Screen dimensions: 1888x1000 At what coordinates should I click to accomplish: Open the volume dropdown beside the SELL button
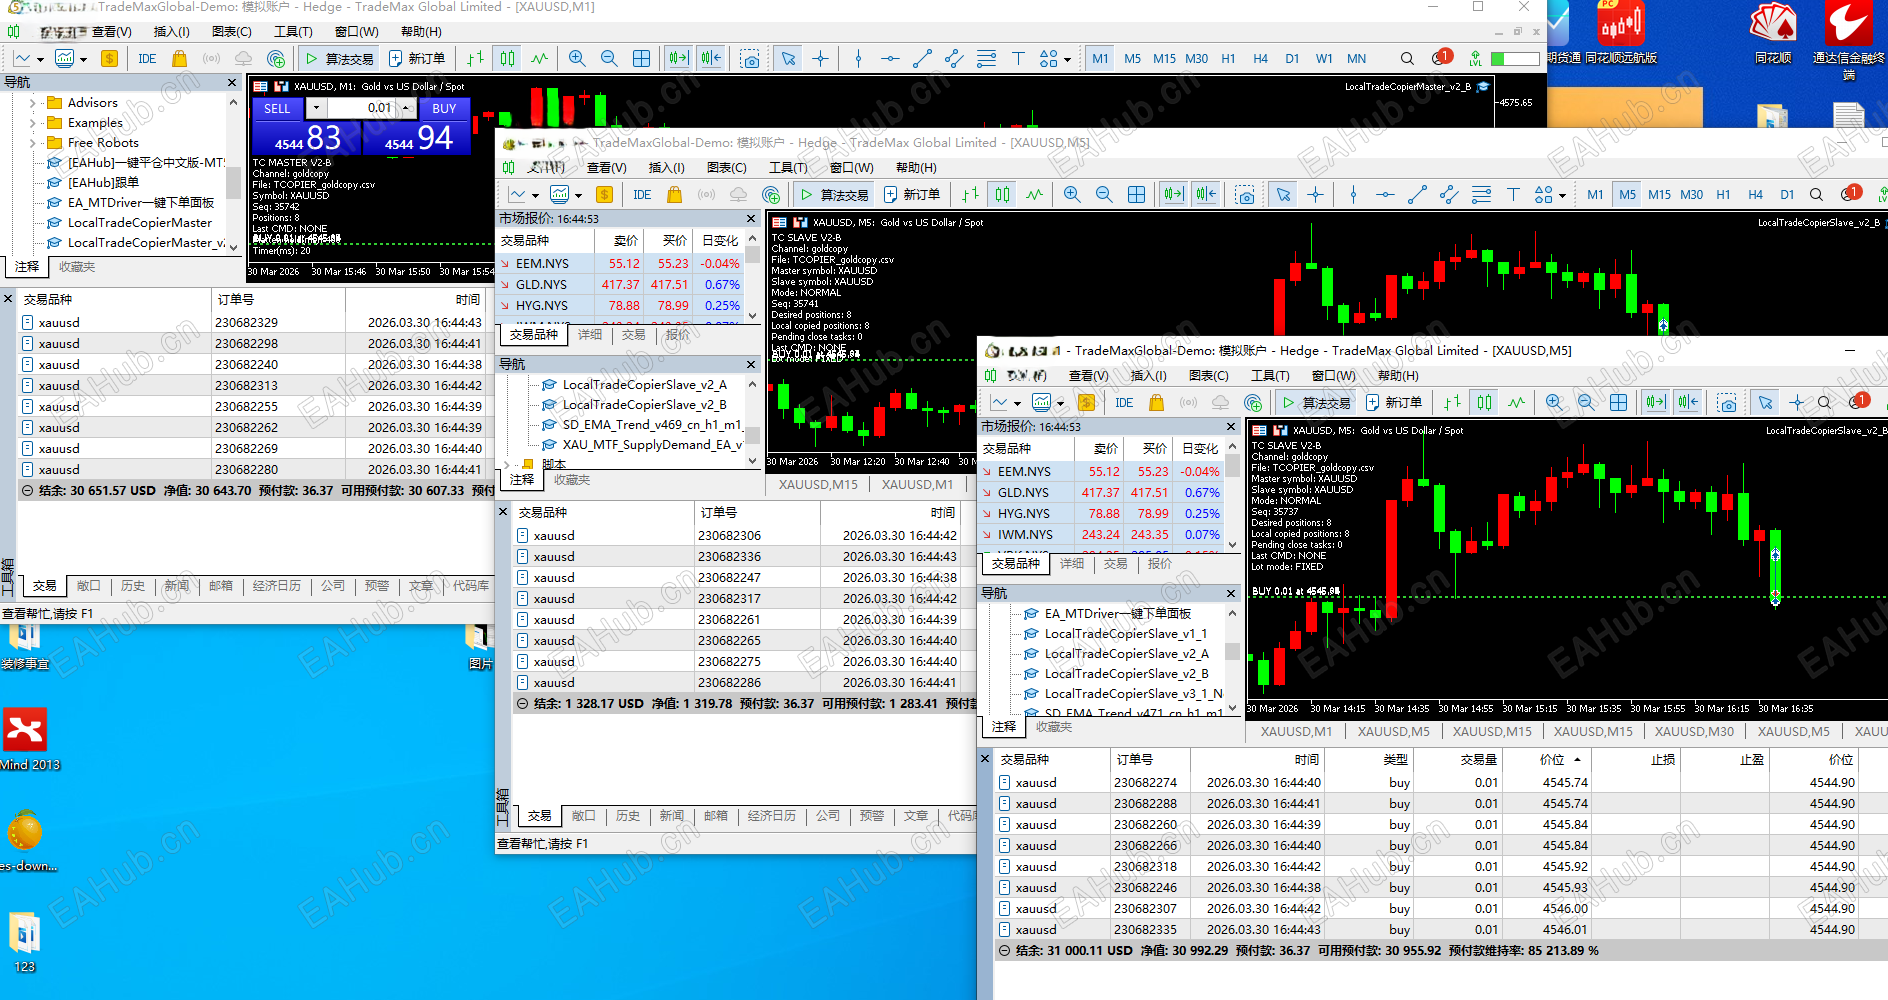point(316,108)
